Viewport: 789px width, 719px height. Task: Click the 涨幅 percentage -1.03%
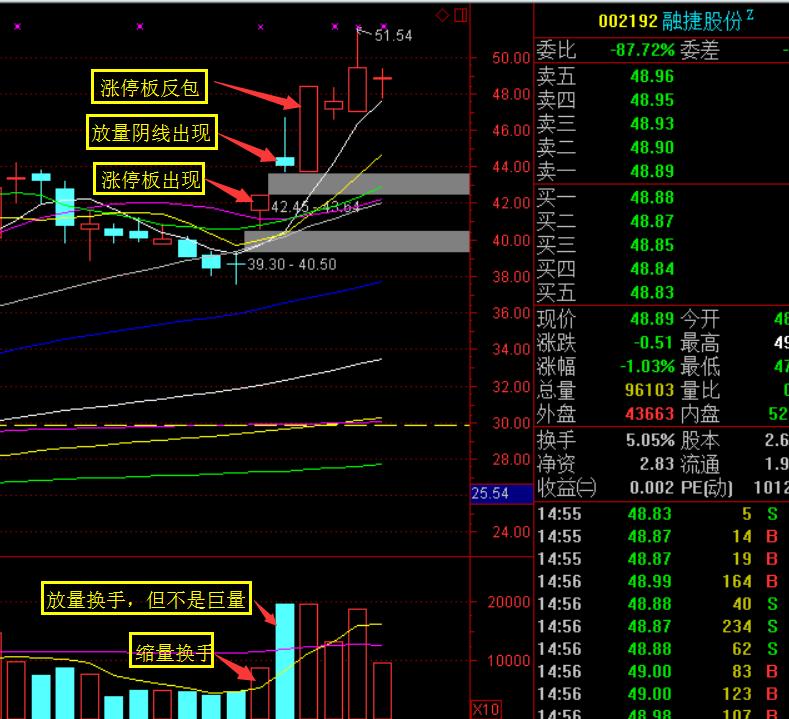point(647,366)
